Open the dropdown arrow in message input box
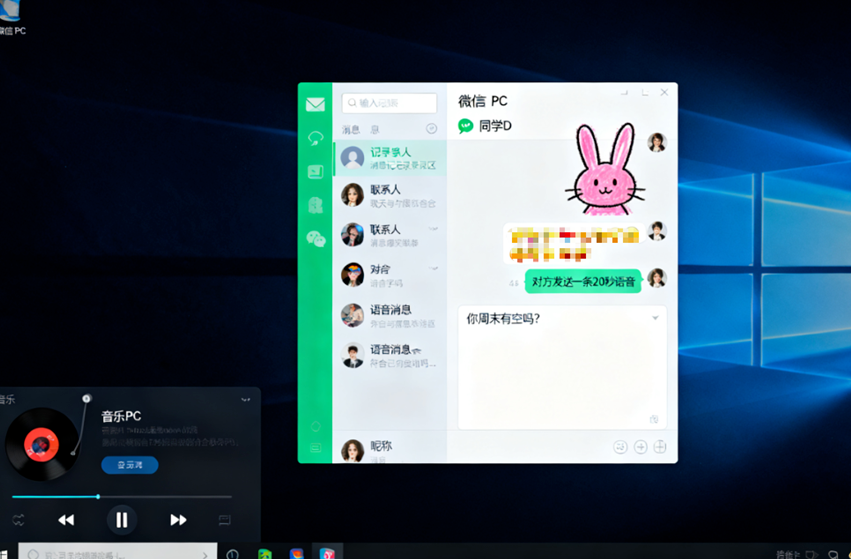The image size is (851, 559). [x=655, y=317]
